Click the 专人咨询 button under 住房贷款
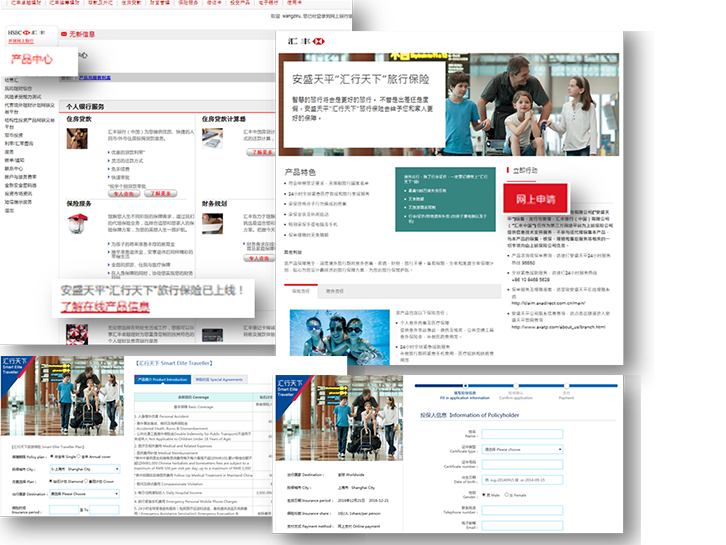This screenshot has height=545, width=726. (124, 194)
